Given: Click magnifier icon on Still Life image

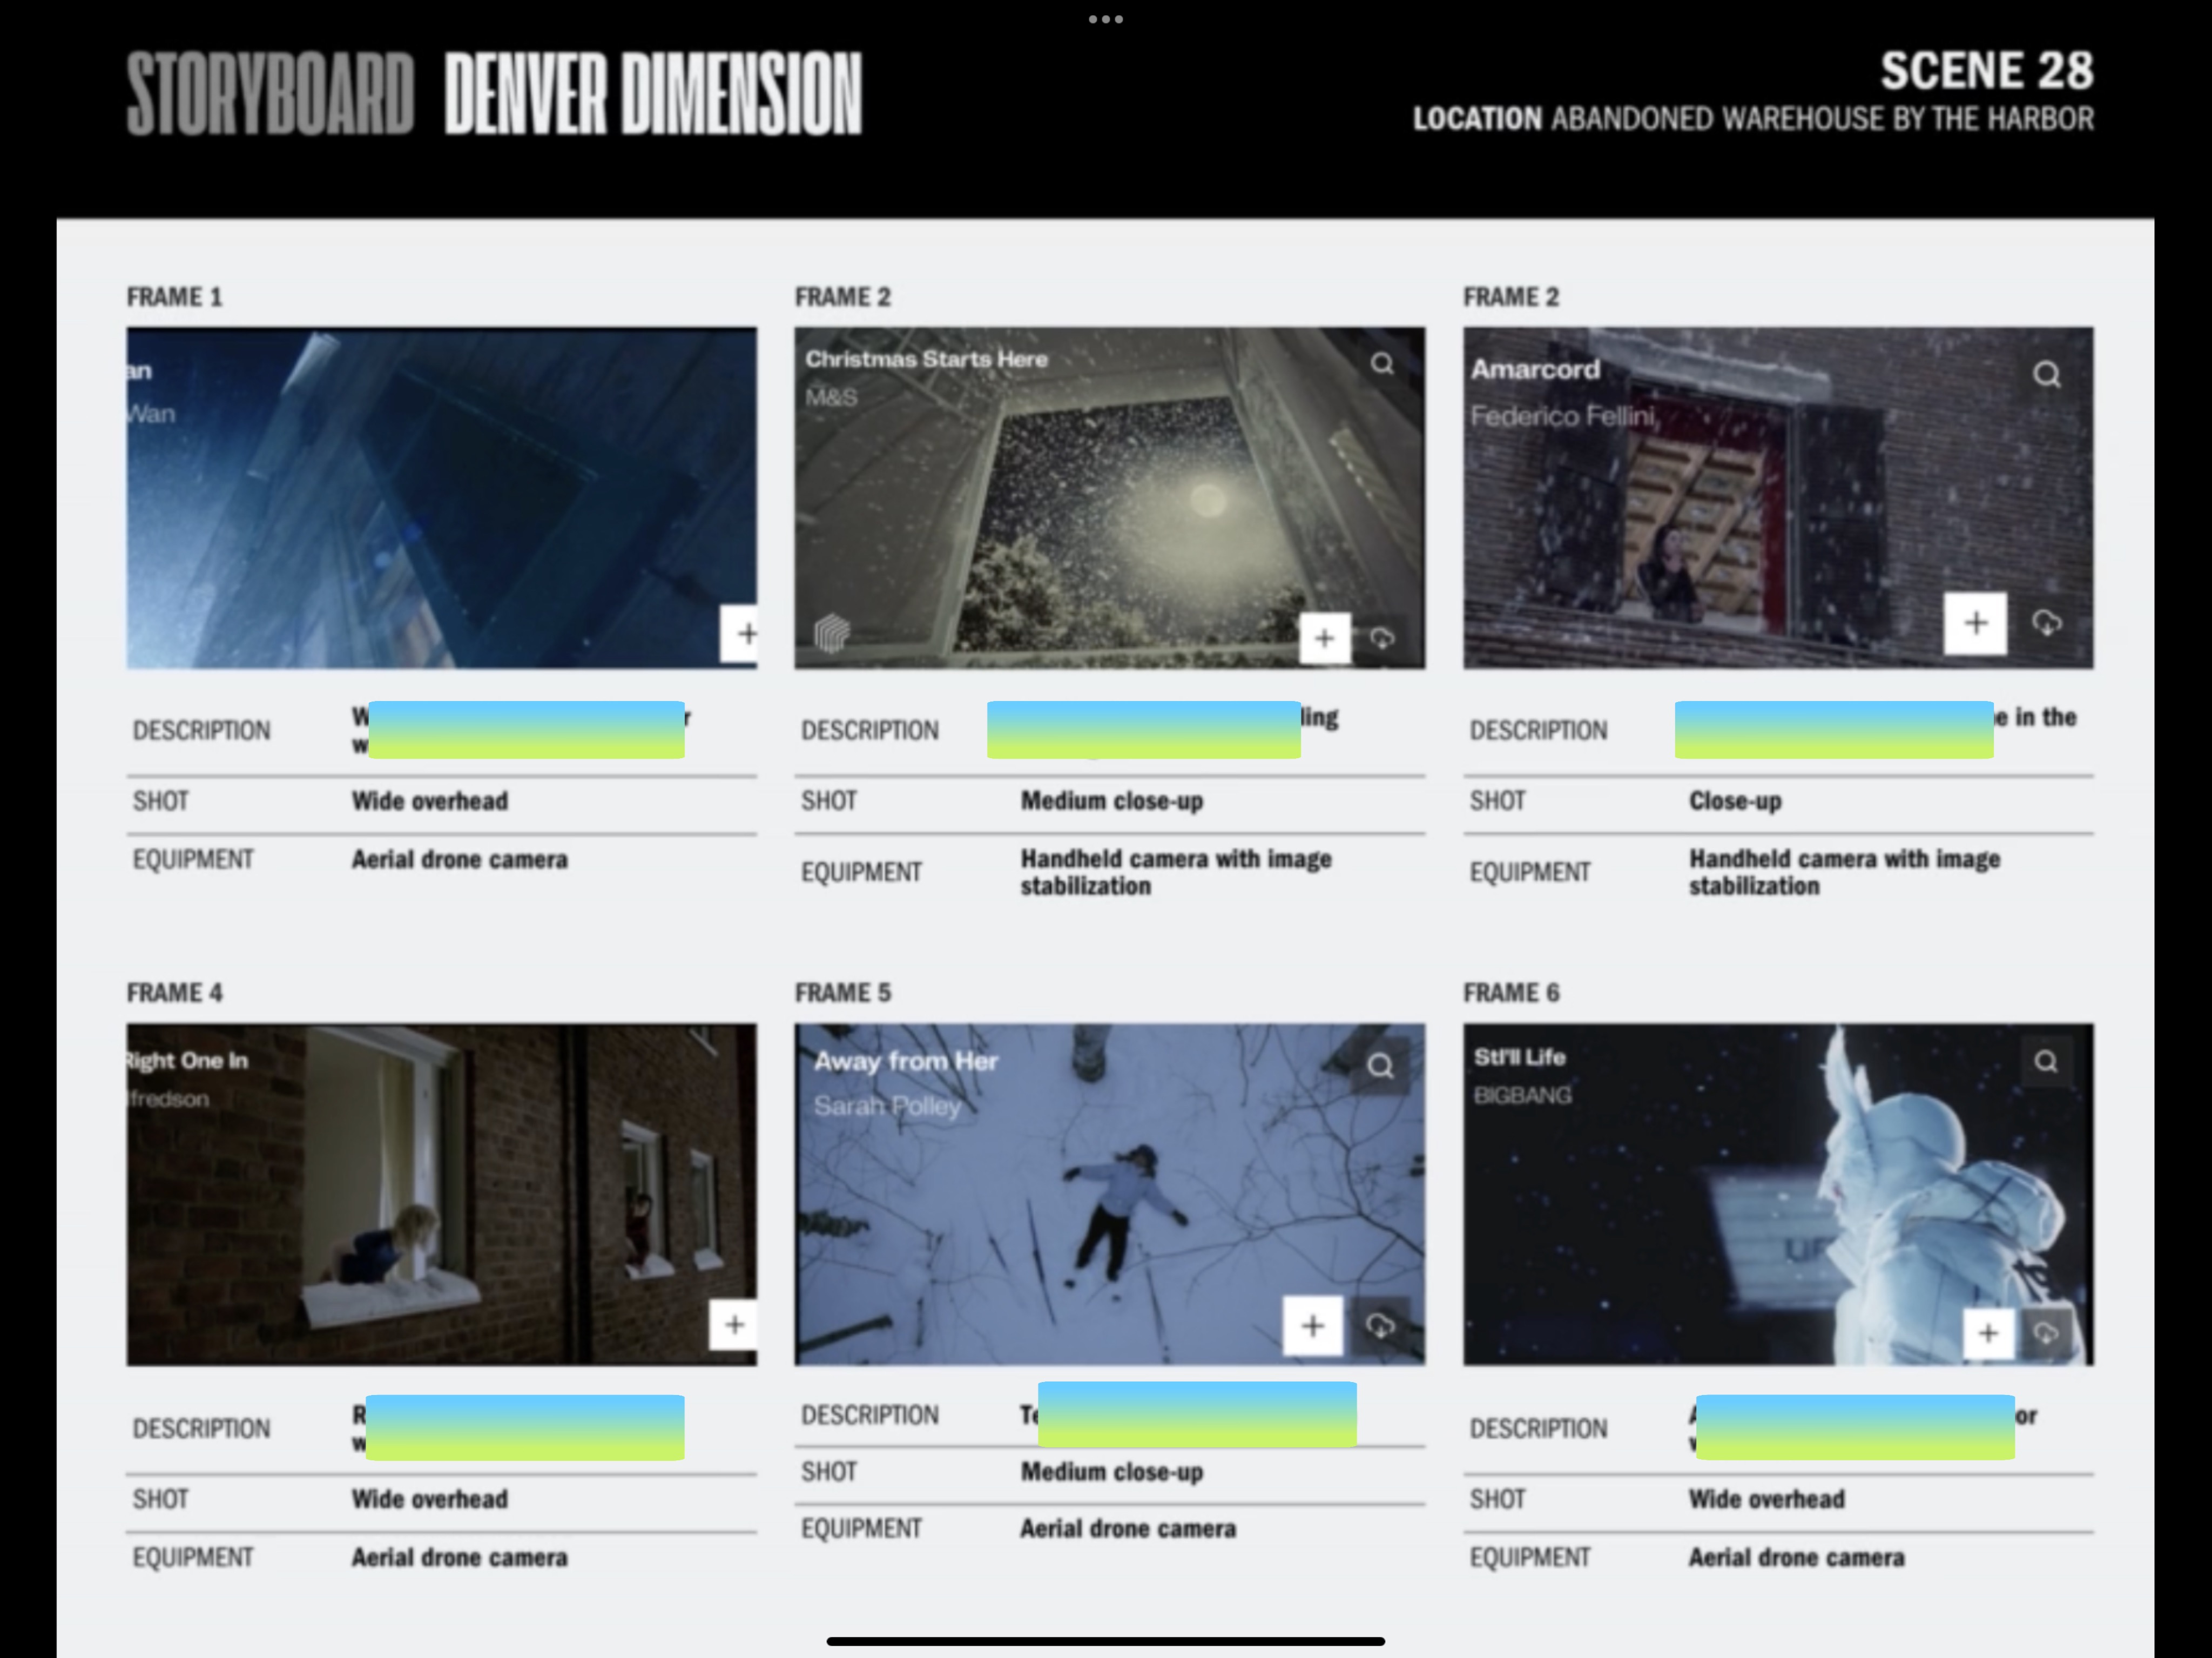Looking at the screenshot, I should 2046,1061.
